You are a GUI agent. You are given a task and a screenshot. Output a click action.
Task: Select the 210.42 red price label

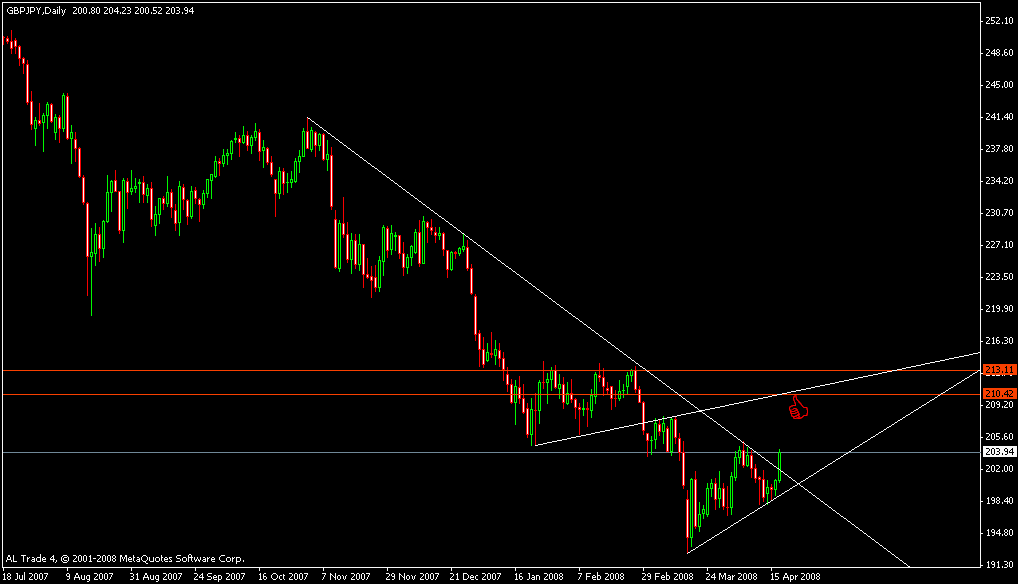[x=999, y=394]
